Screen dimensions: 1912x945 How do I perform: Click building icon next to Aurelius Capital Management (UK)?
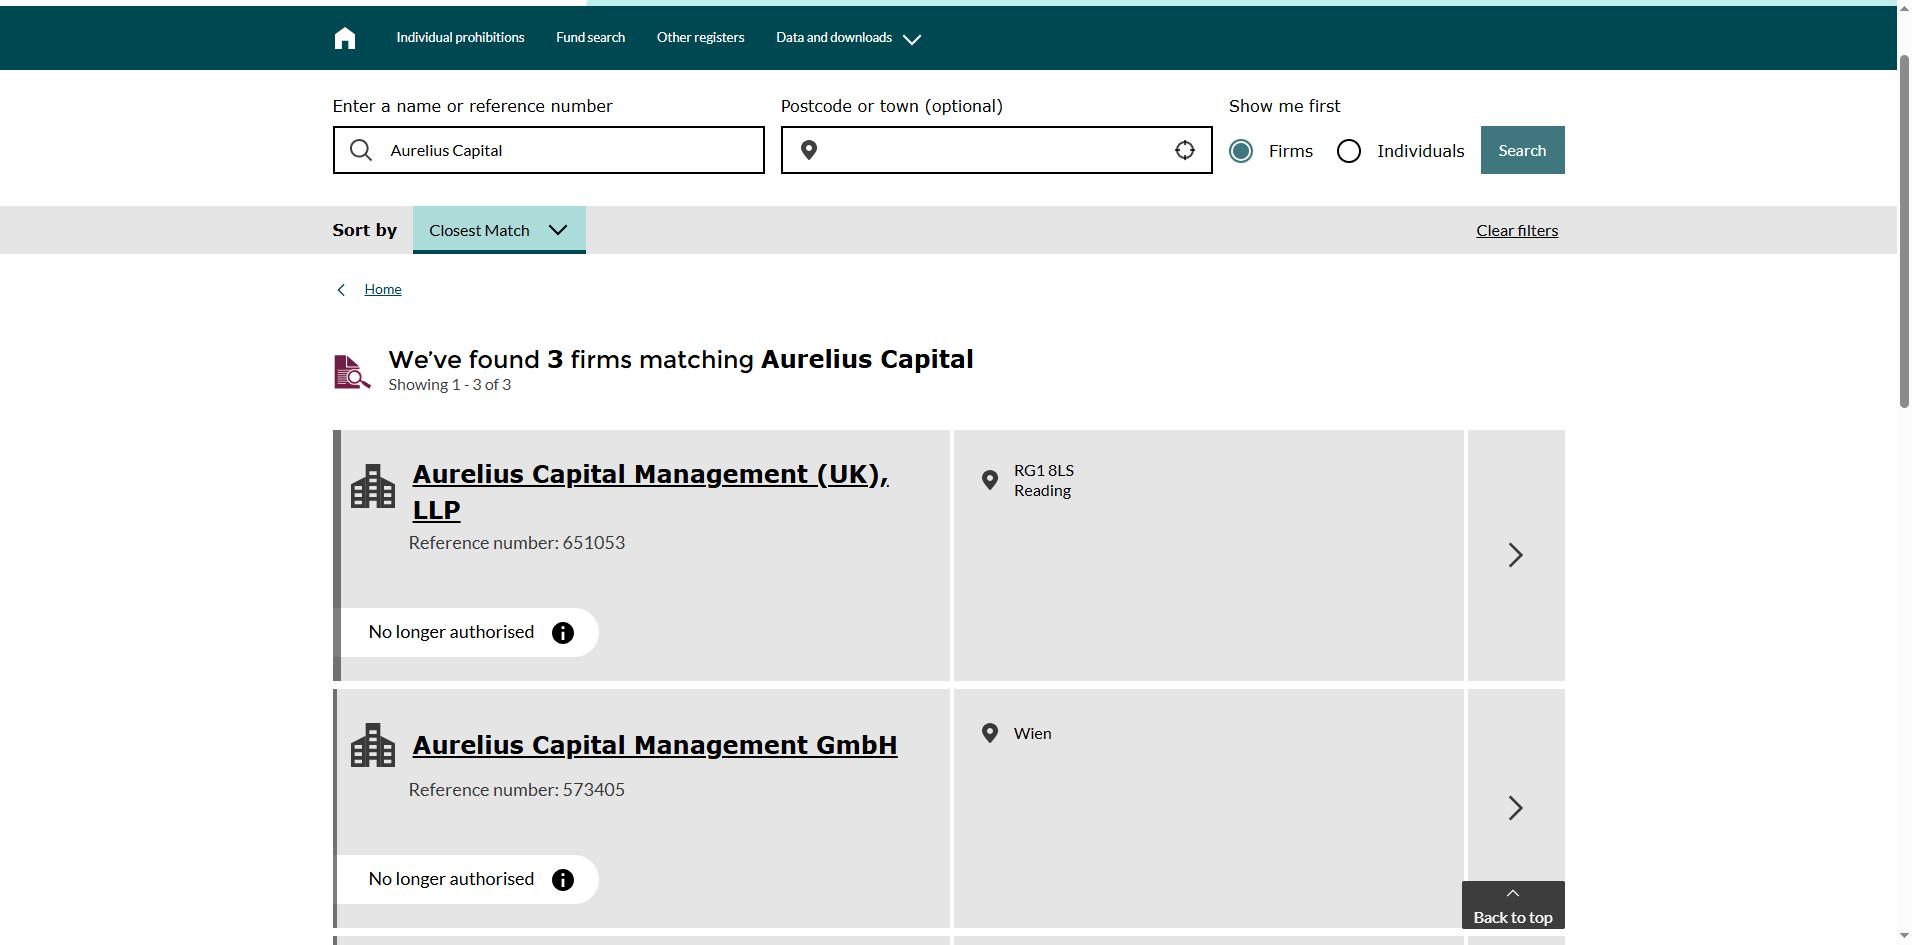pyautogui.click(x=373, y=487)
